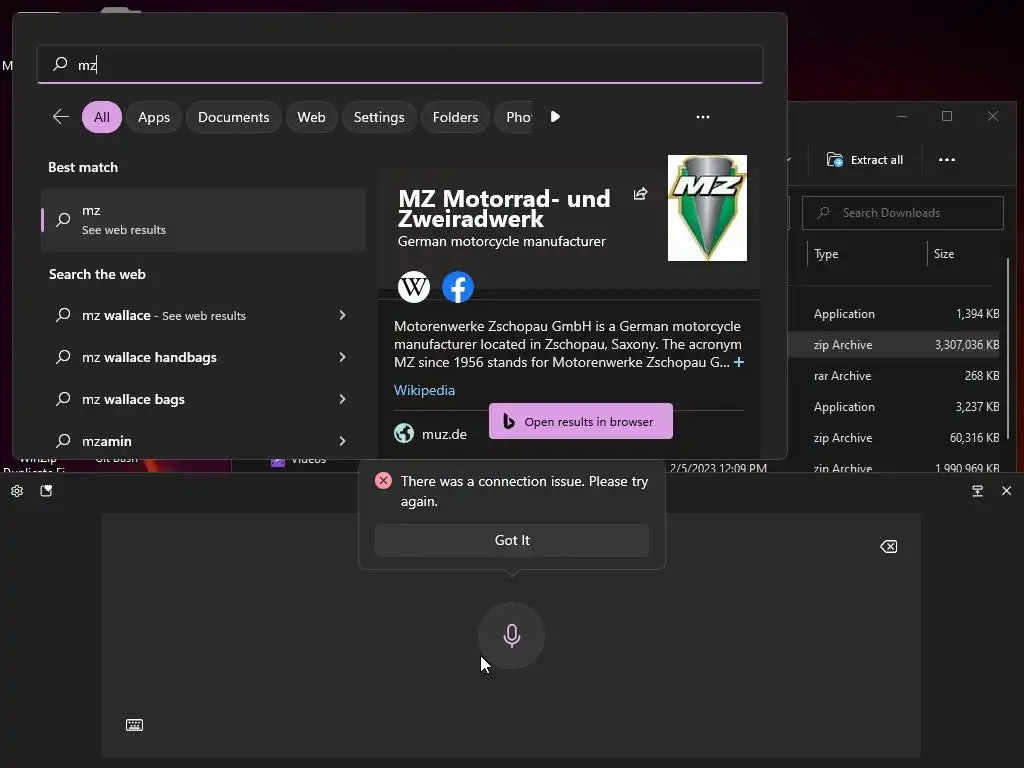This screenshot has height=768, width=1024.
Task: Select the zip Archive row sized 3,307,036 KB
Action: [895, 345]
